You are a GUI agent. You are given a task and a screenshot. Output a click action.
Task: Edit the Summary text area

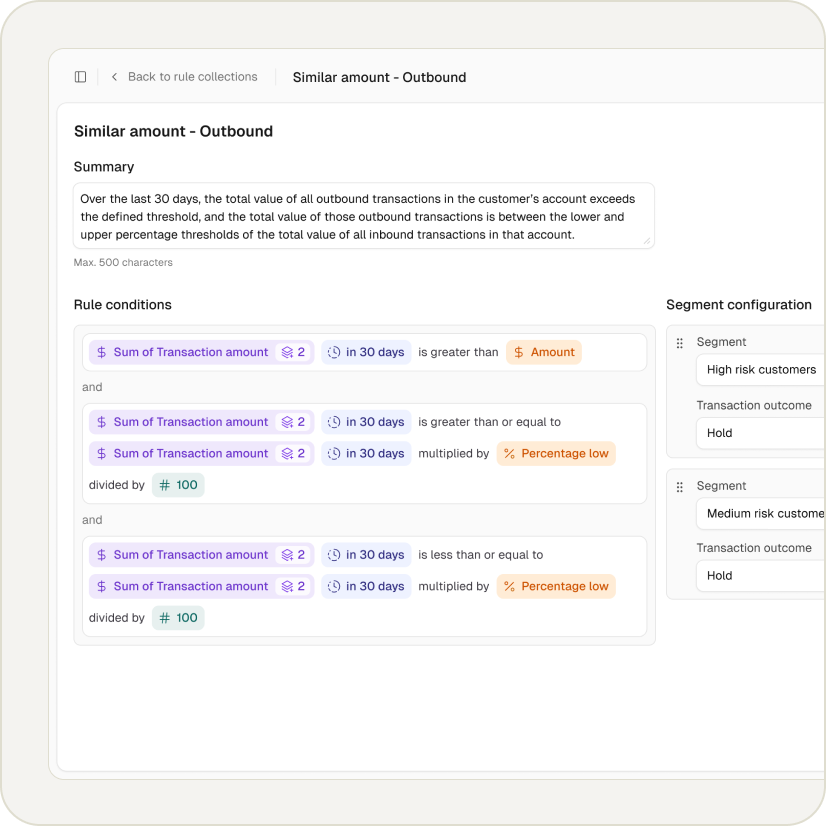click(x=363, y=216)
